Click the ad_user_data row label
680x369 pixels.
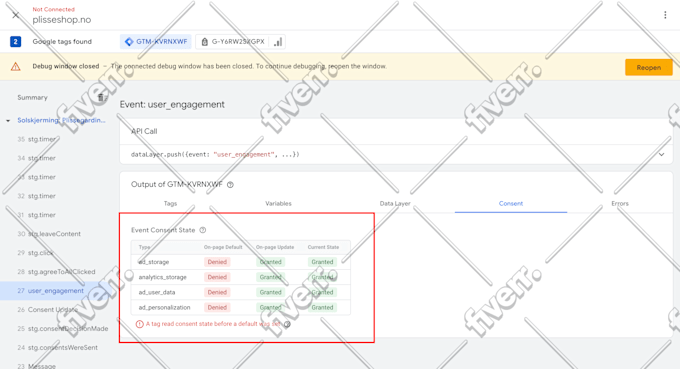click(157, 292)
